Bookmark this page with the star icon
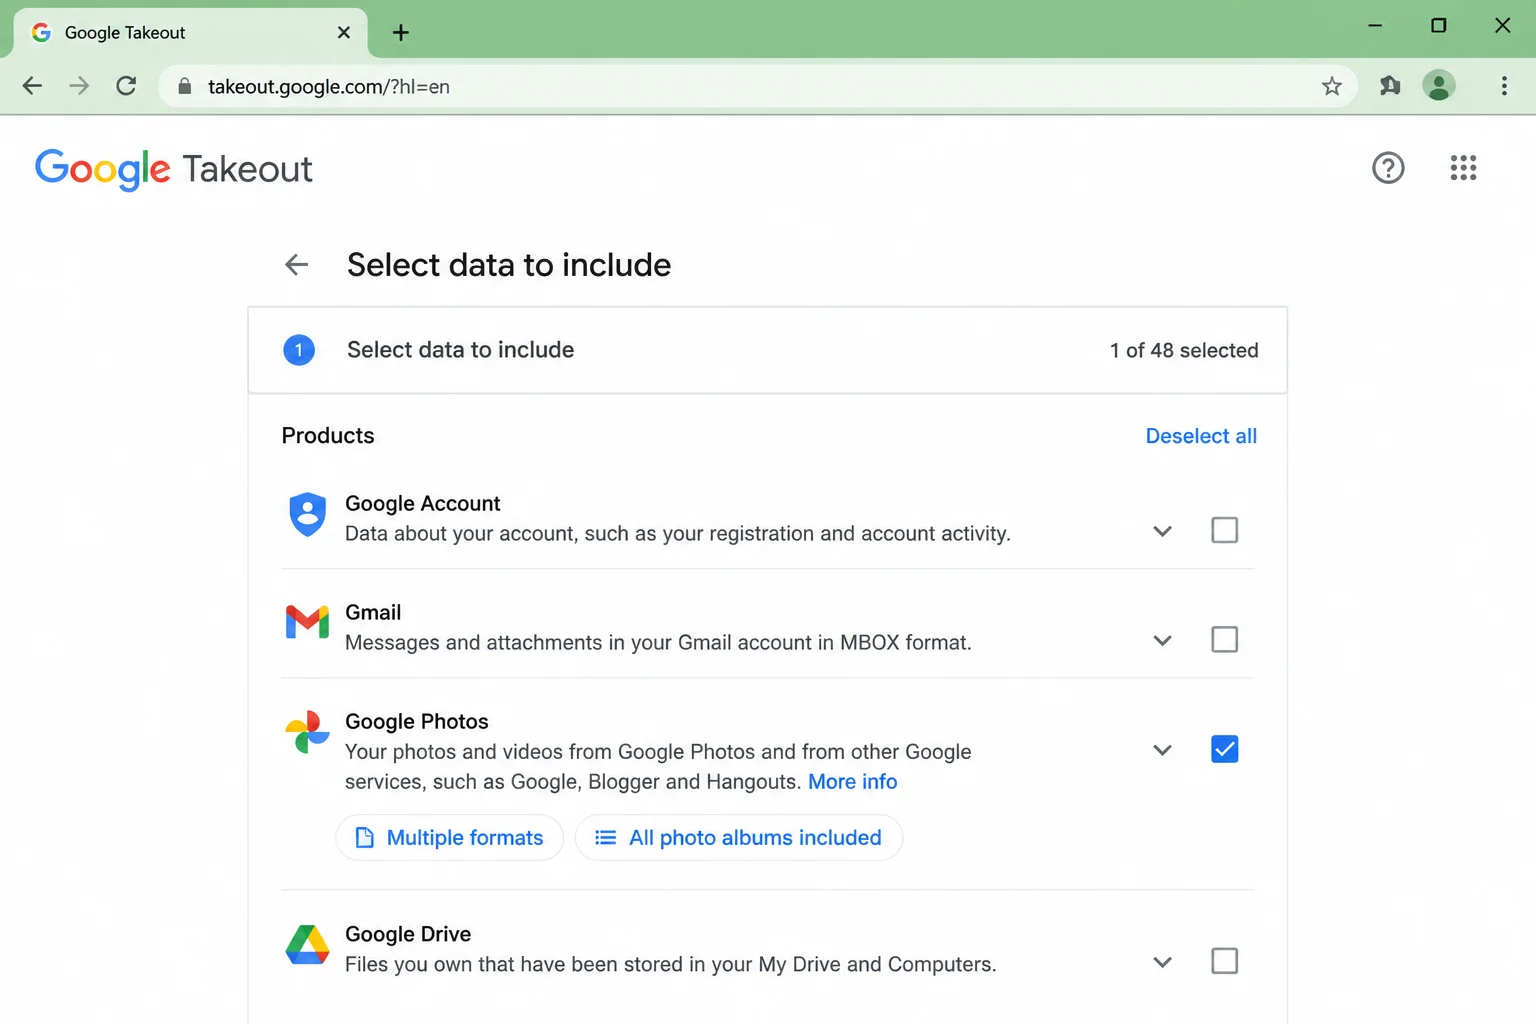1536x1024 pixels. (1331, 86)
